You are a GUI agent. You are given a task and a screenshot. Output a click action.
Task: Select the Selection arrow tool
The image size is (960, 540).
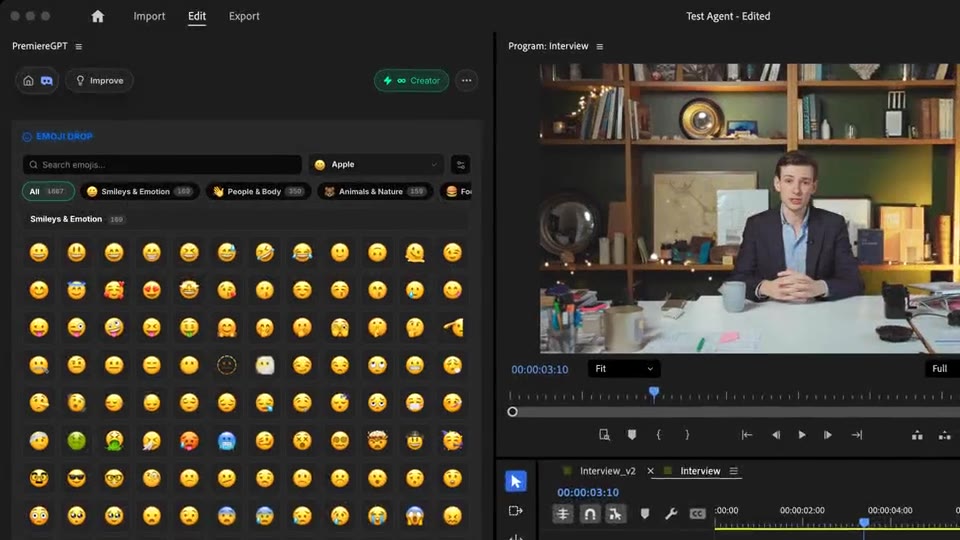(516, 481)
